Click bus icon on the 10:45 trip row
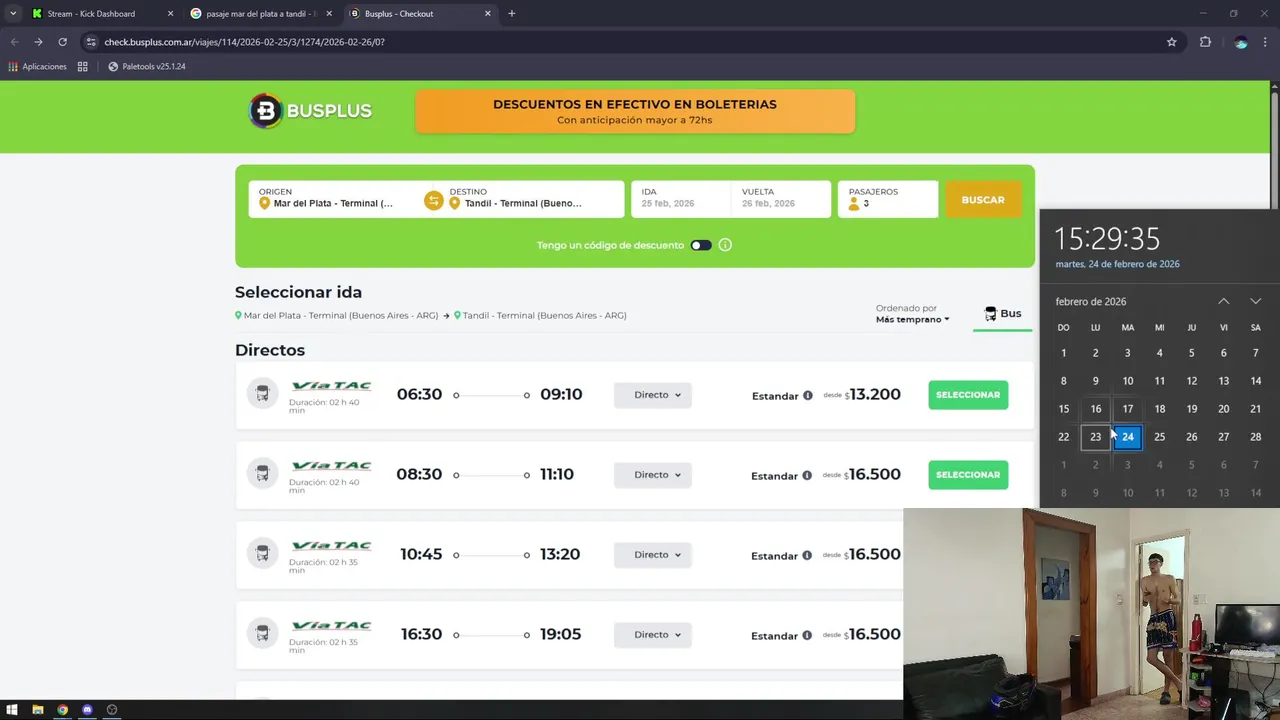This screenshot has height=720, width=1280. click(x=262, y=554)
